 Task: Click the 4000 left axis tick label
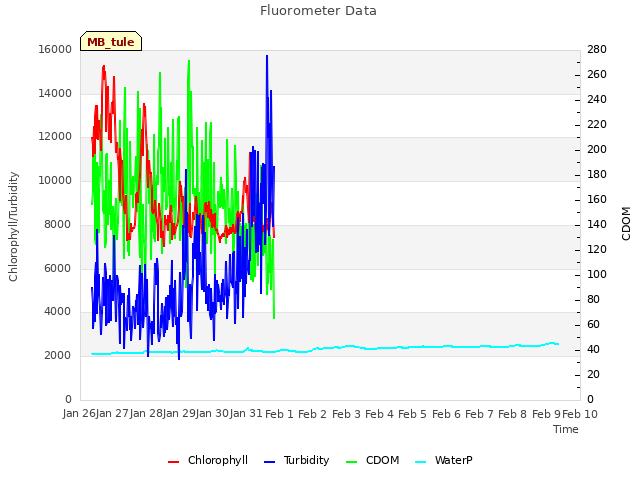click(58, 312)
